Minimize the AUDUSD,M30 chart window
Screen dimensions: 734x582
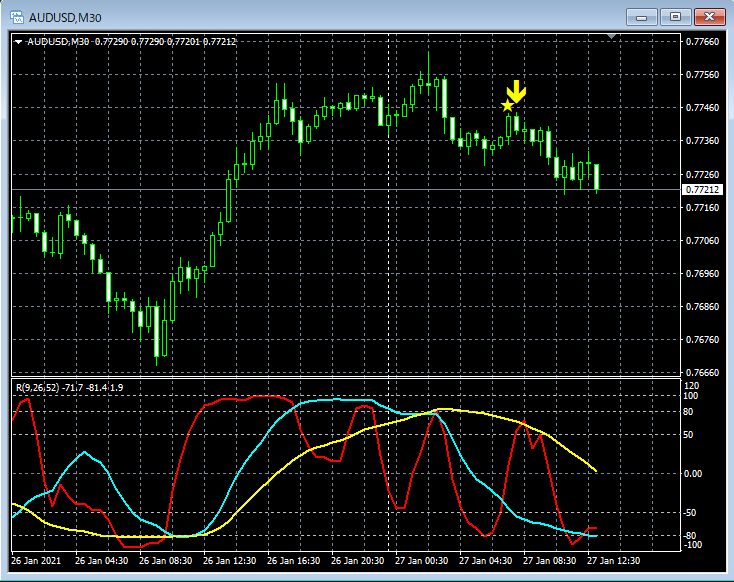click(x=641, y=17)
